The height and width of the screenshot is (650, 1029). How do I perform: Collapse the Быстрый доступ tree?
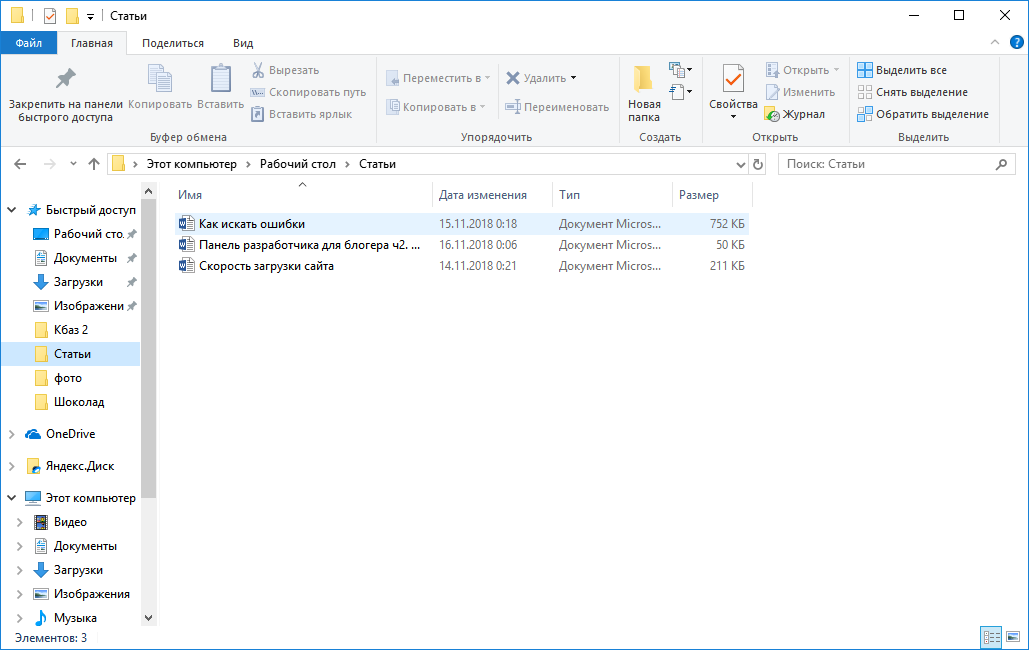pyautogui.click(x=11, y=210)
